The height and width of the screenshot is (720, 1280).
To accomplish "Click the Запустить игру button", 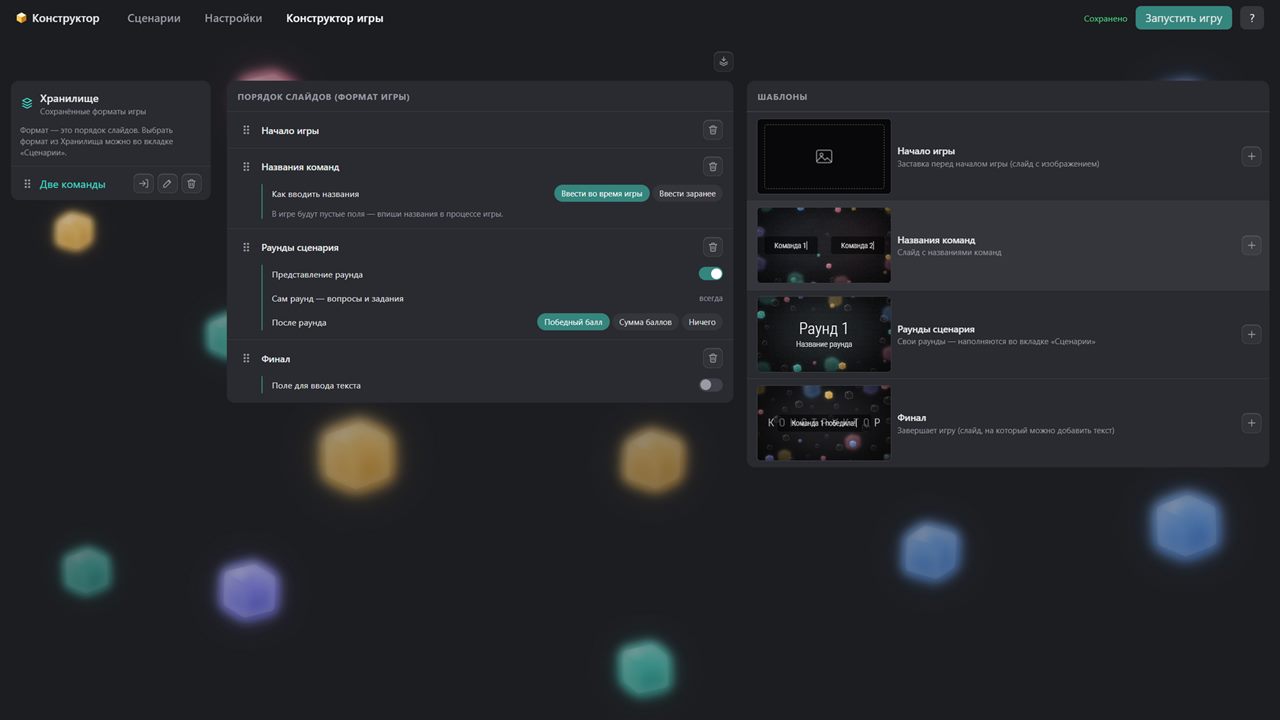I will coord(1184,18).
